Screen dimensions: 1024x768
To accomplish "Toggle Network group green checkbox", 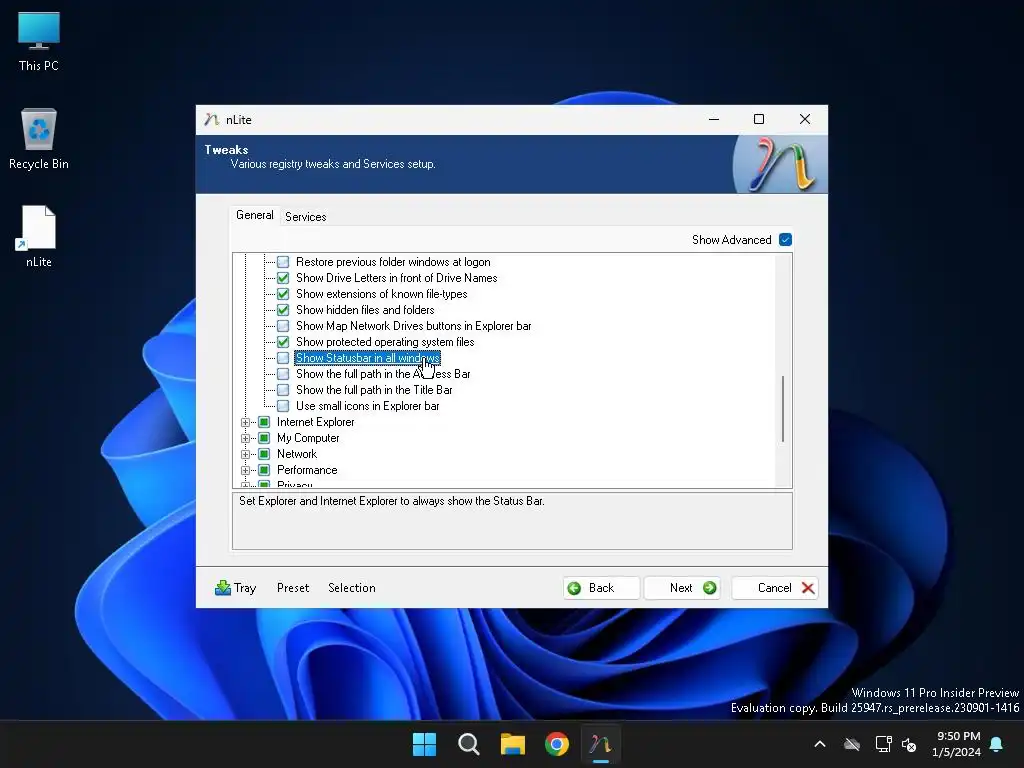I will click(x=264, y=454).
